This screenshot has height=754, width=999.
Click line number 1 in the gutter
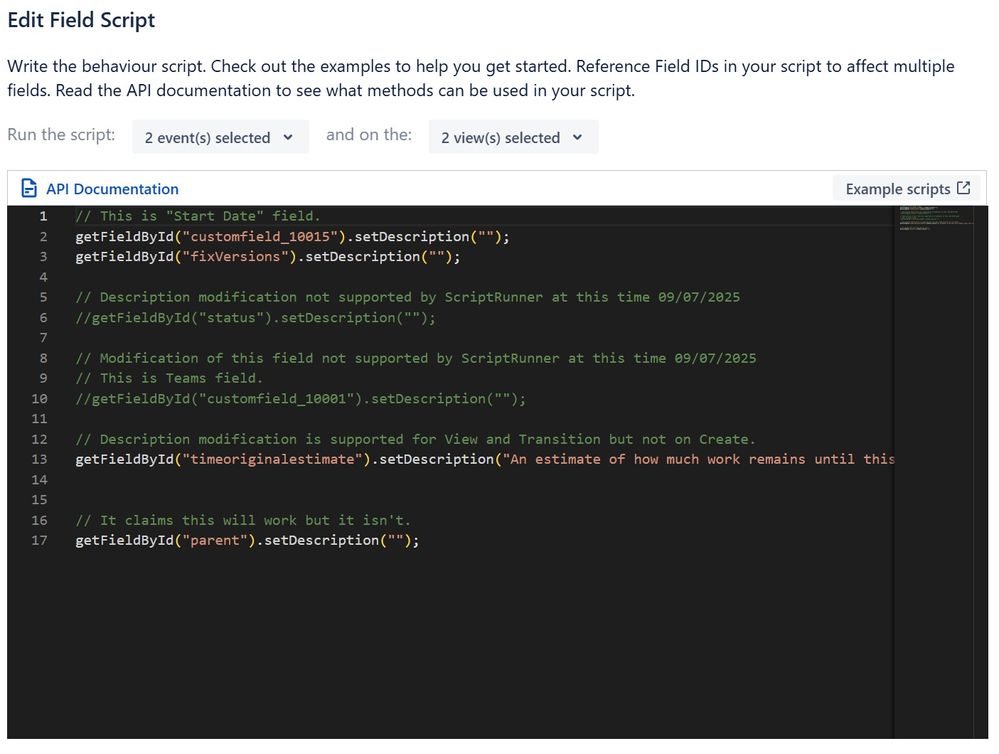pyautogui.click(x=43, y=216)
